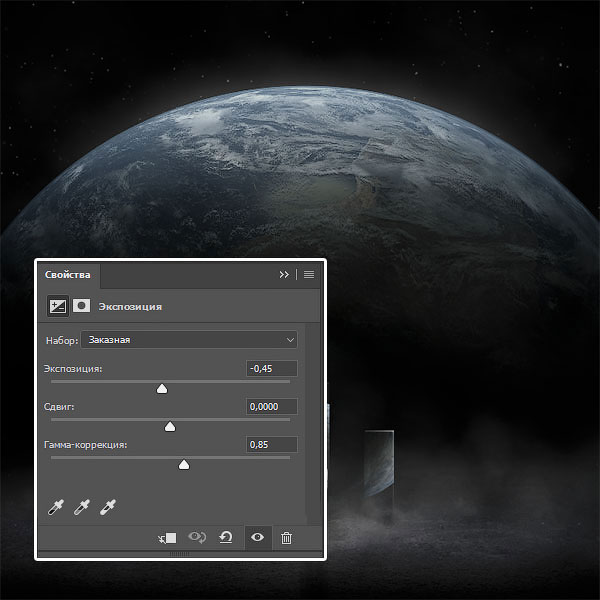Viewport: 600px width, 600px height.
Task: Select the exposure adjustment icon
Action: pyautogui.click(x=58, y=306)
